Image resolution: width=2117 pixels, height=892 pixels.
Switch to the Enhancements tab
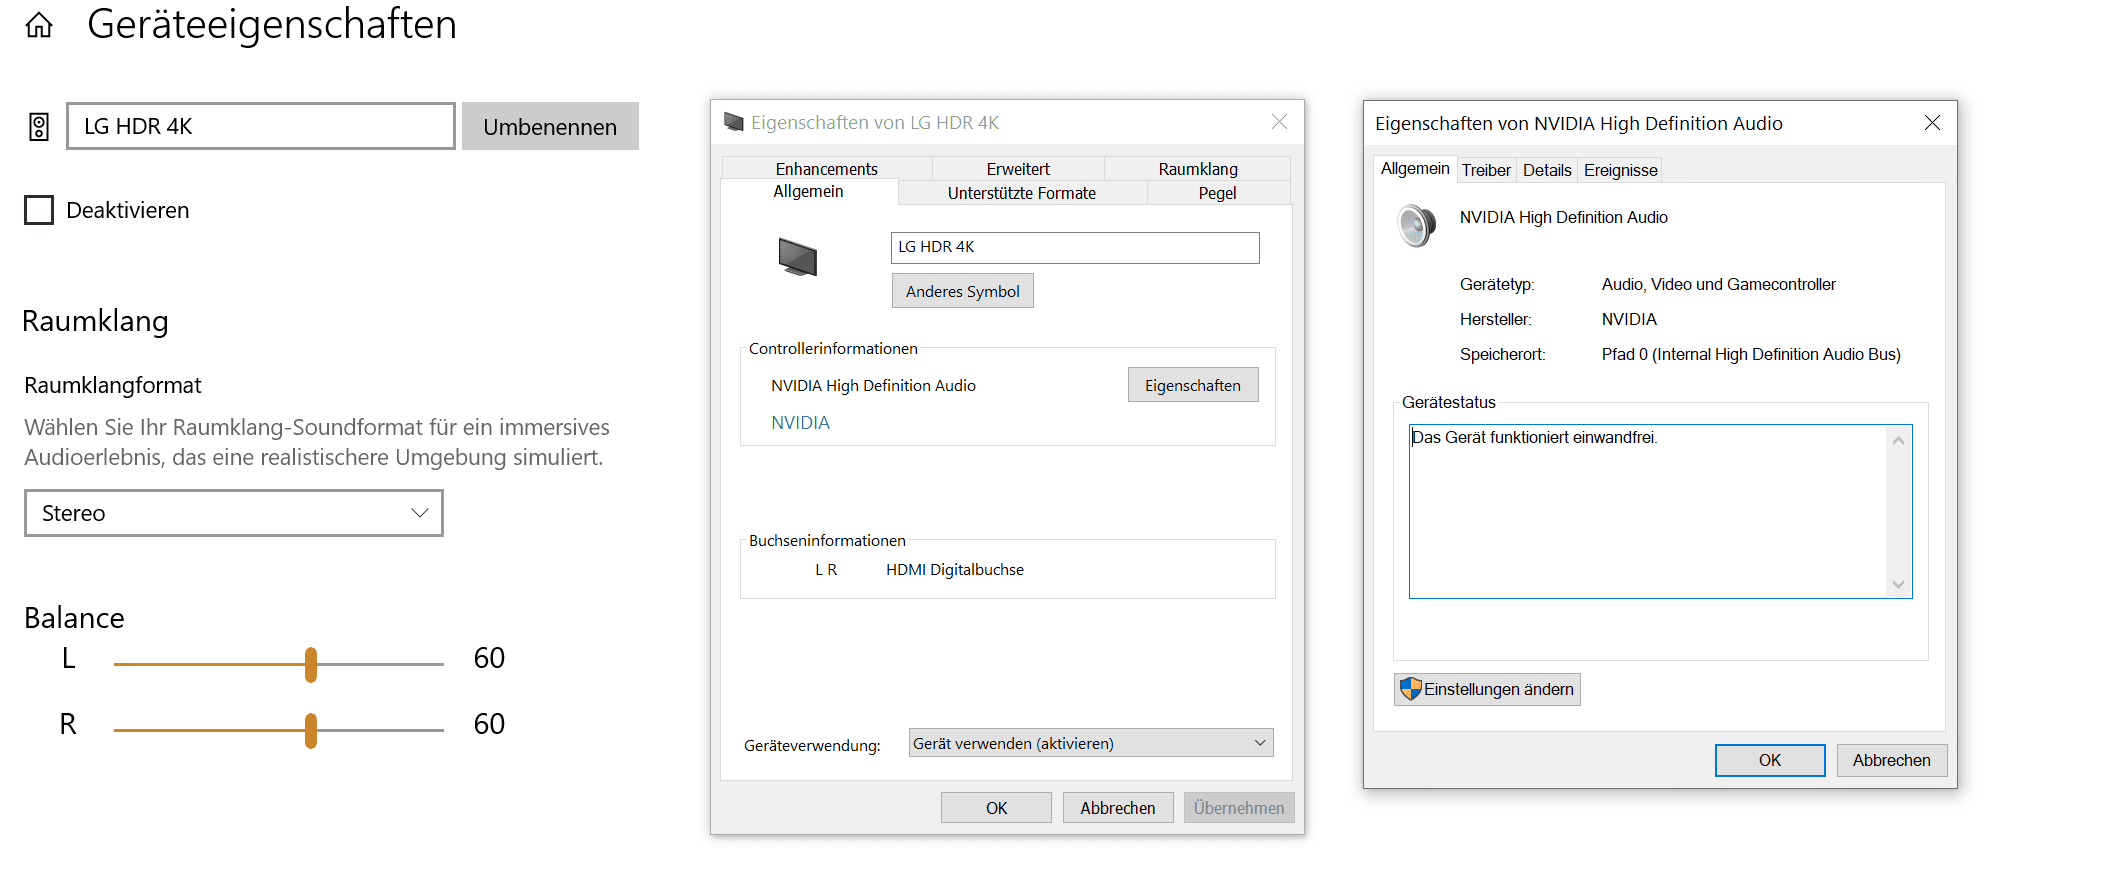(x=827, y=168)
